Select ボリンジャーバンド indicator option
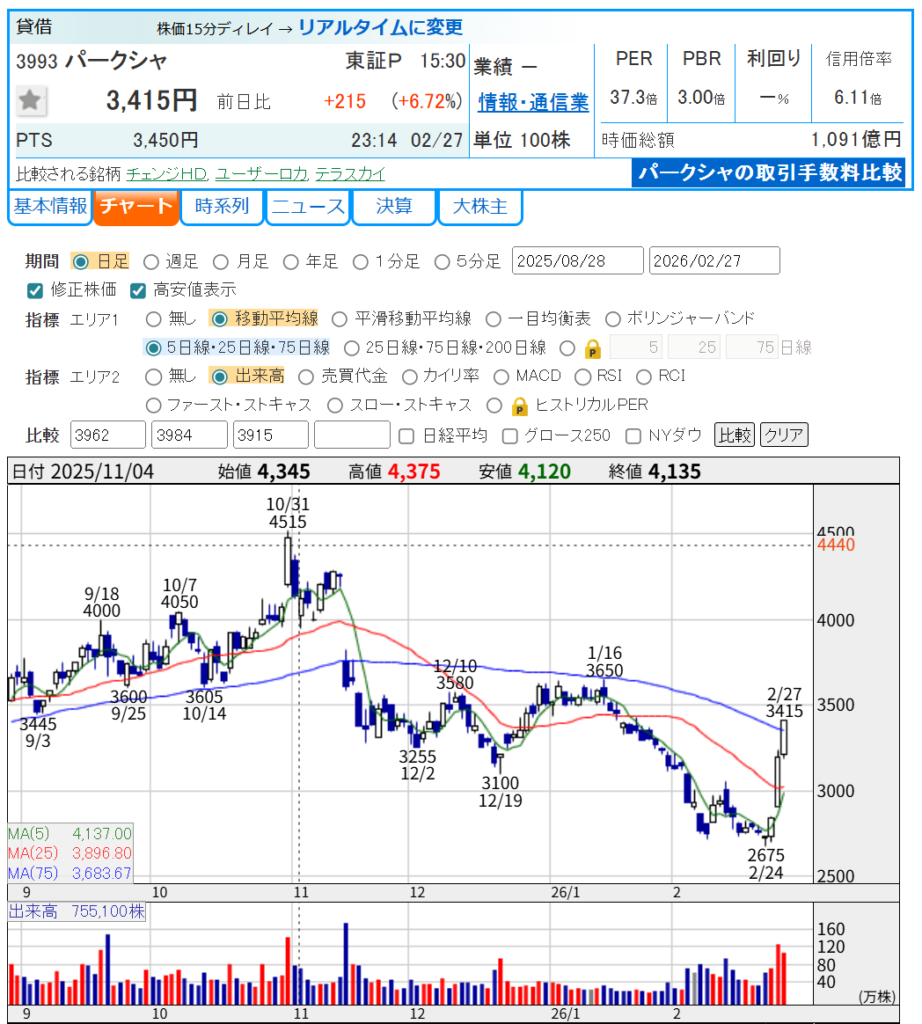 613,319
